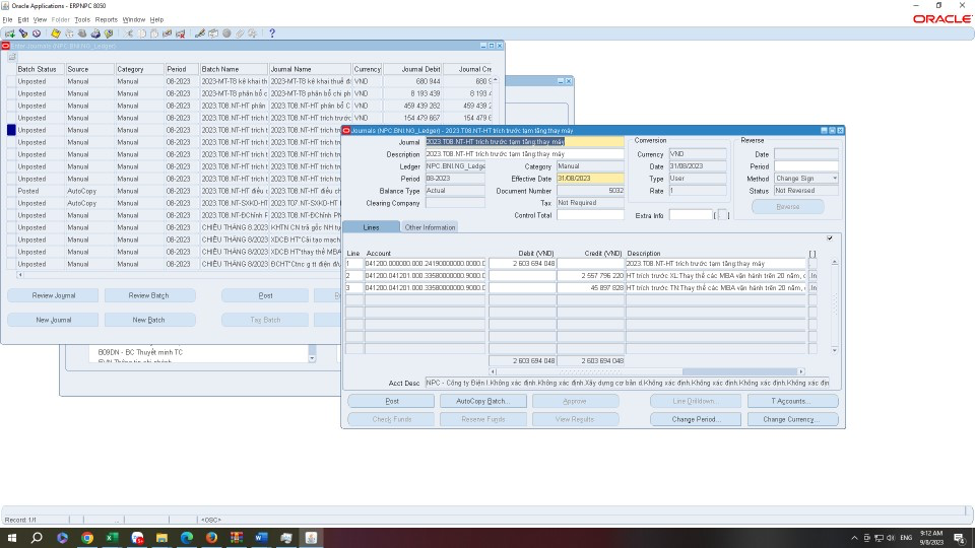Open the Reports menu
Image resolution: width=977 pixels, height=550 pixels.
coord(107,20)
